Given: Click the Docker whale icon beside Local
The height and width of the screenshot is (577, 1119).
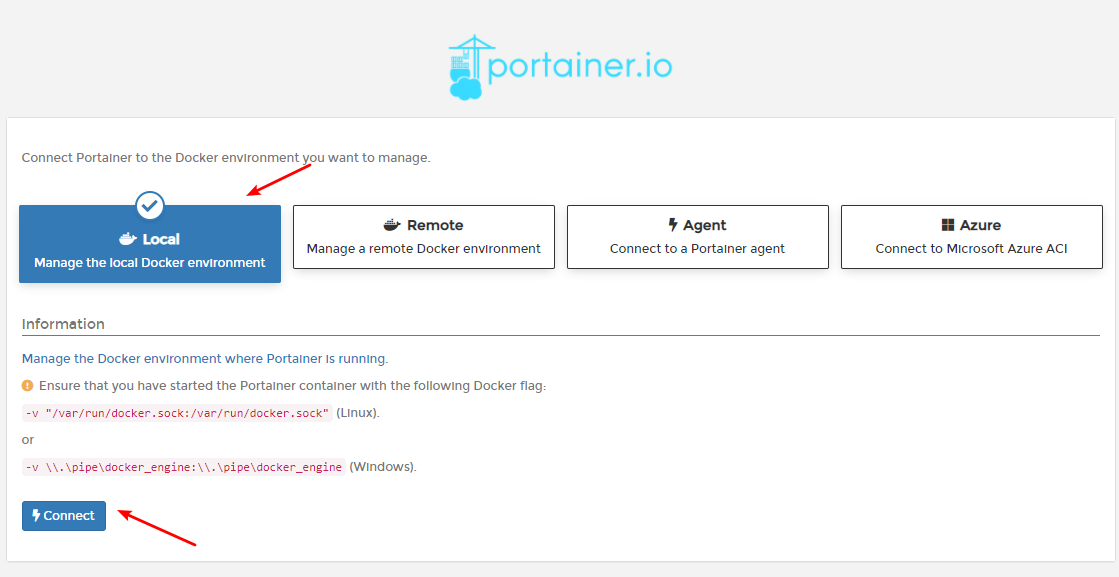Looking at the screenshot, I should click(128, 239).
